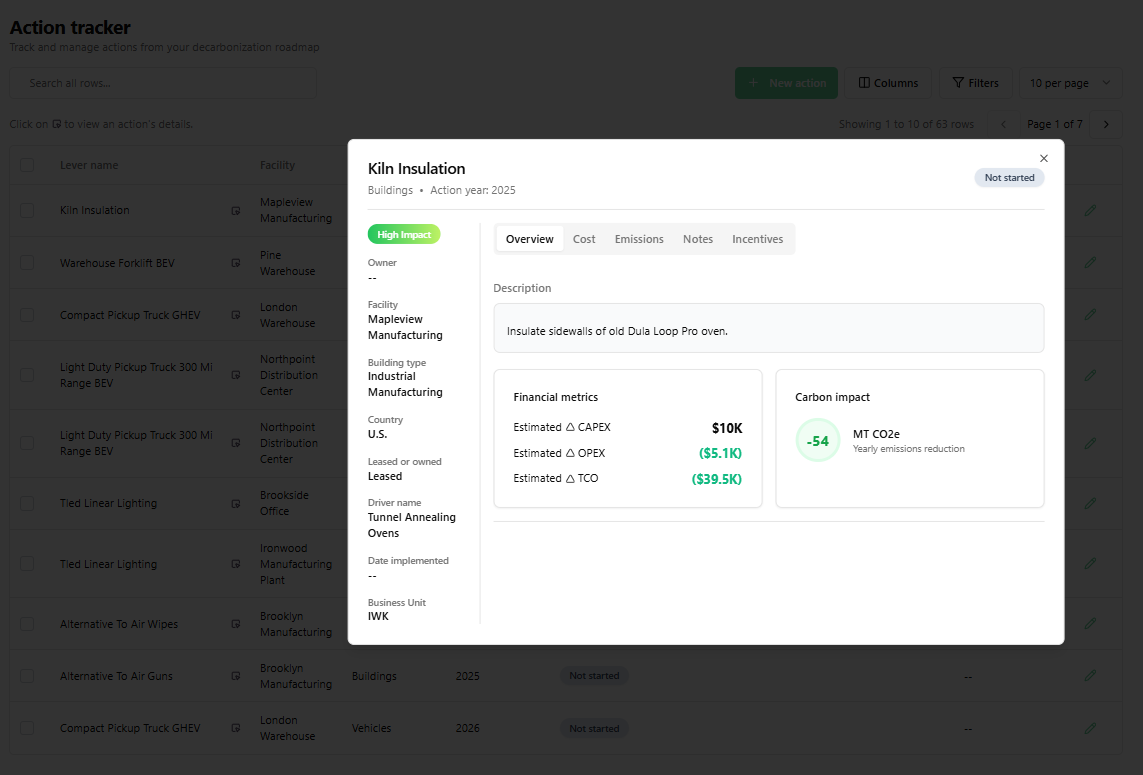Click the Vehicles category cell
Viewport: 1143px width, 775px height.
tap(371, 728)
